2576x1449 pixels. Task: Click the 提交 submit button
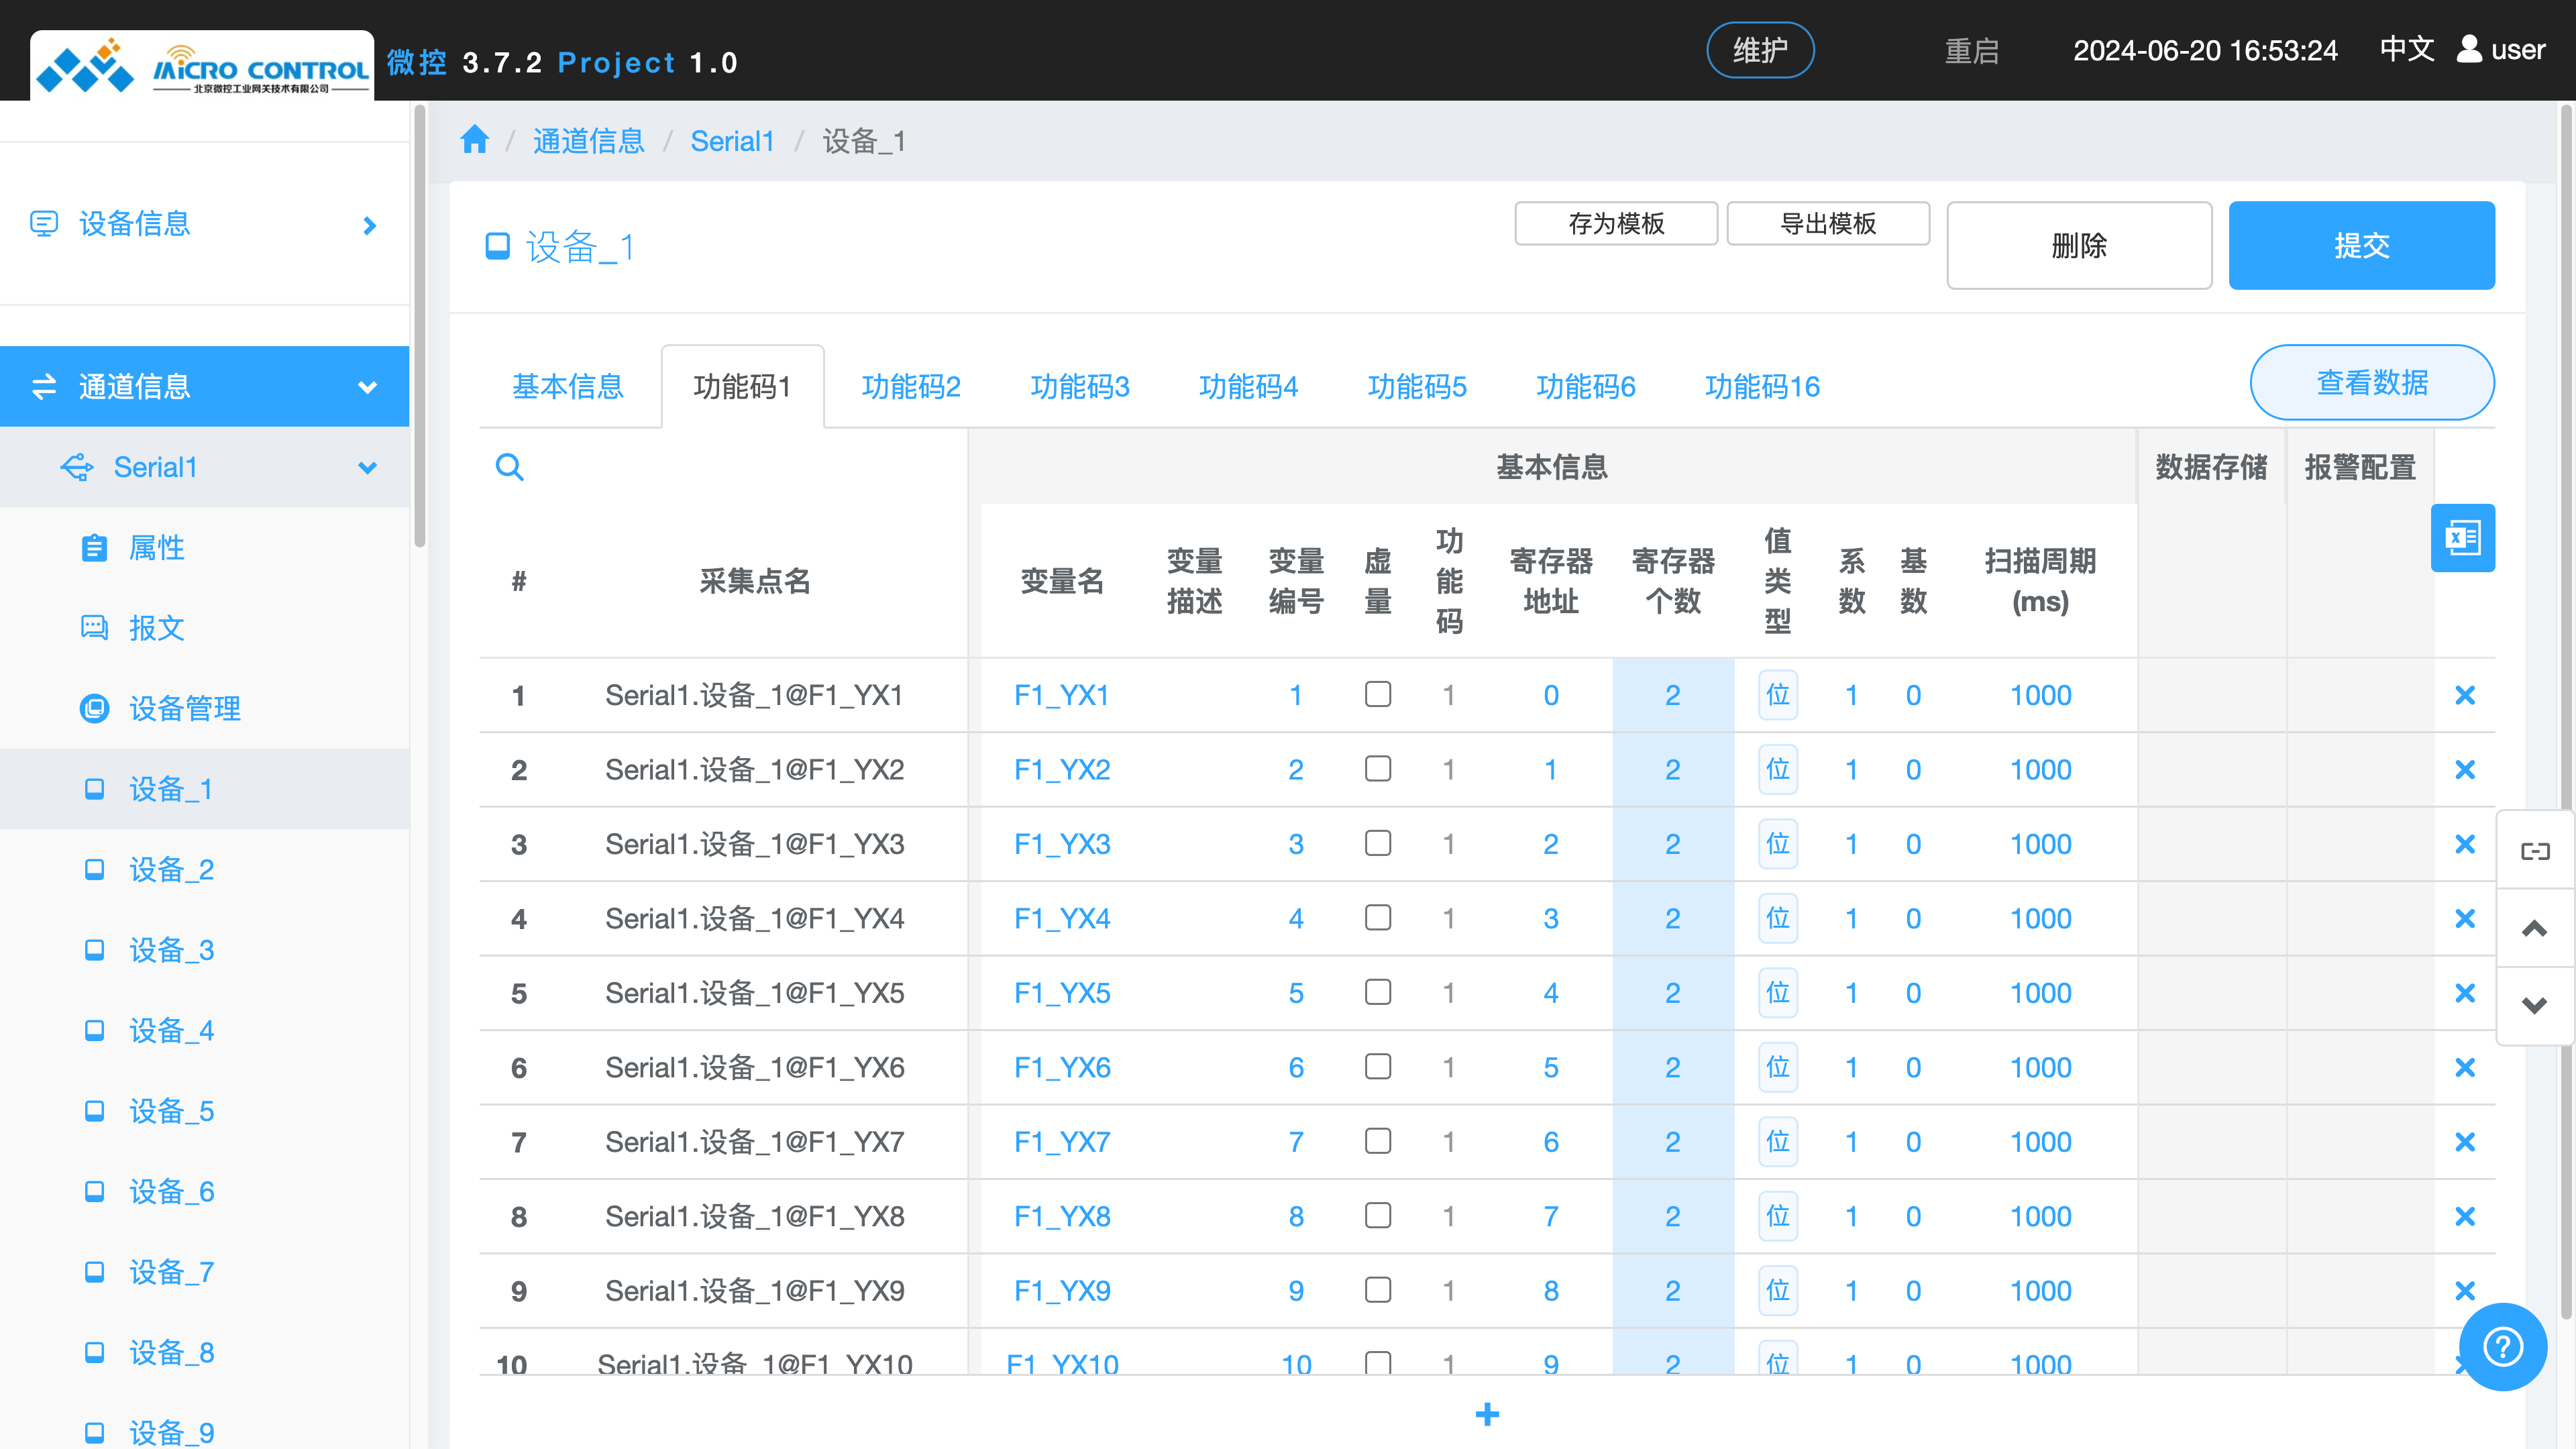tap(2362, 245)
